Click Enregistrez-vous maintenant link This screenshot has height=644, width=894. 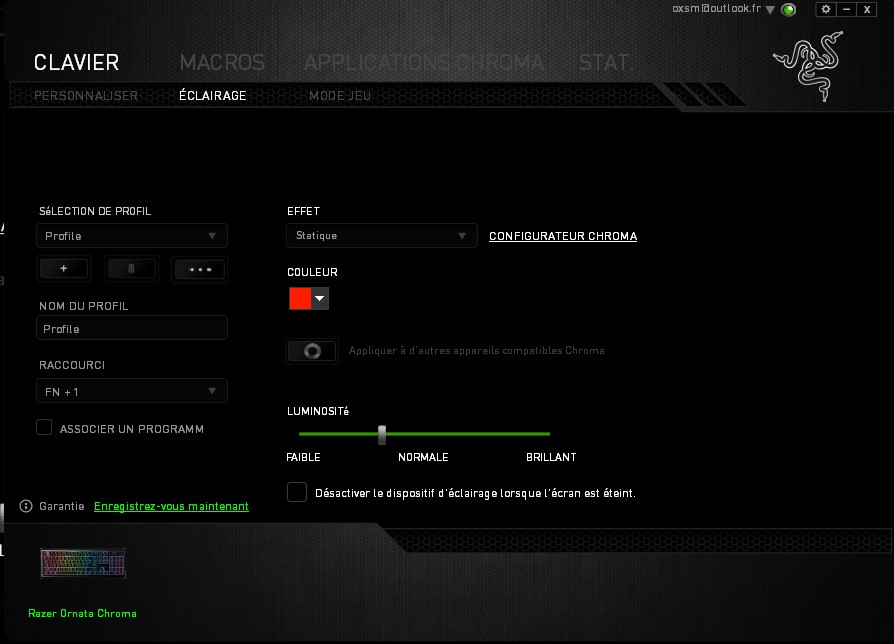[x=170, y=506]
